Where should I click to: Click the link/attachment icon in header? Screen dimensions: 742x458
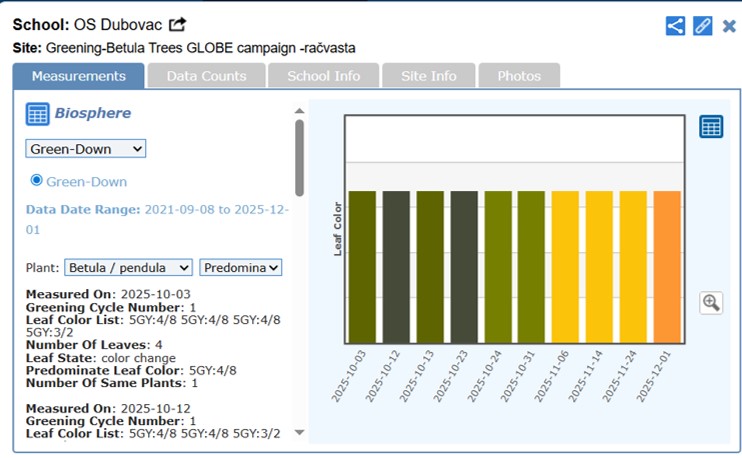point(702,26)
